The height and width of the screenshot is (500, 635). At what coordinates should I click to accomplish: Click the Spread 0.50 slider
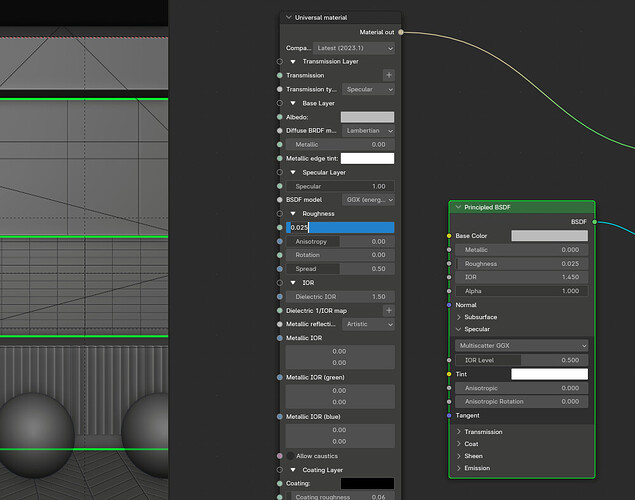(340, 269)
